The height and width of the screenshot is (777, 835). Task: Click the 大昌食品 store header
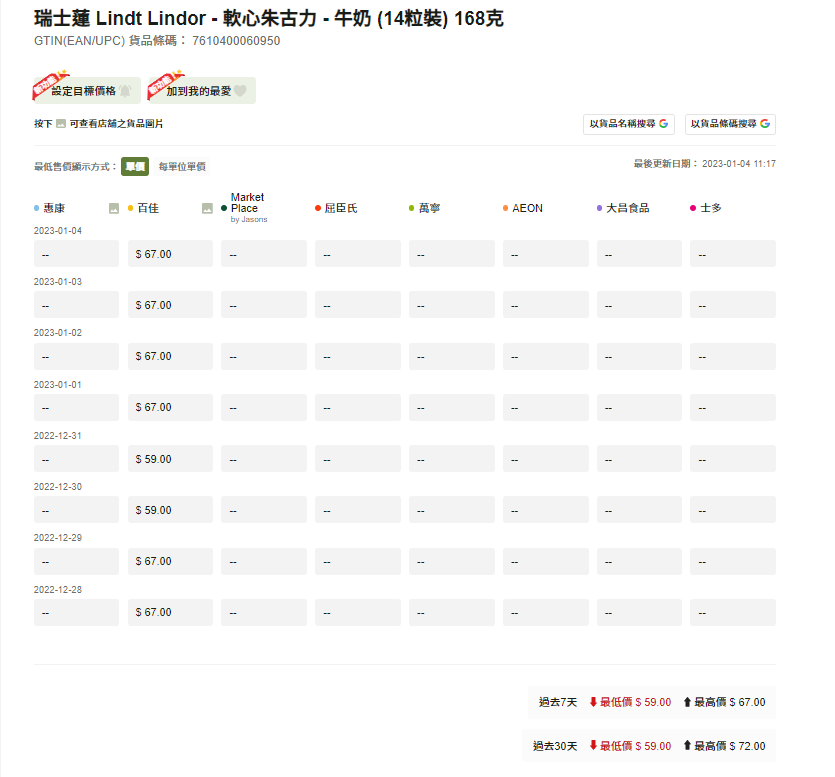[628, 208]
